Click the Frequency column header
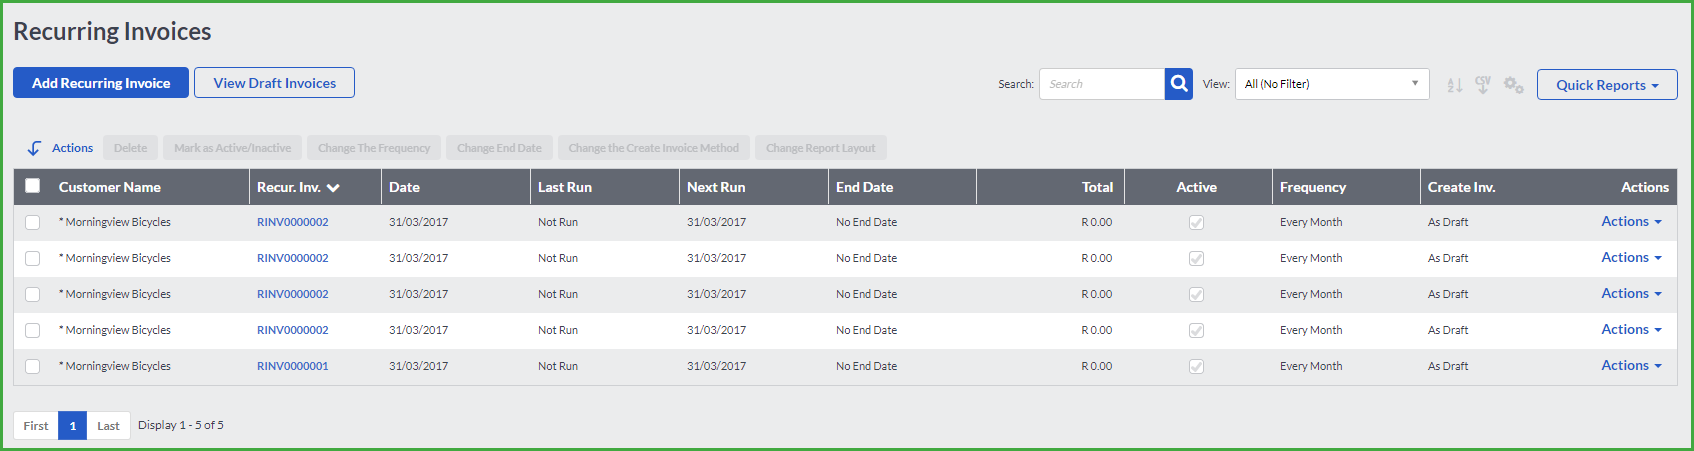The height and width of the screenshot is (451, 1694). pos(1313,187)
